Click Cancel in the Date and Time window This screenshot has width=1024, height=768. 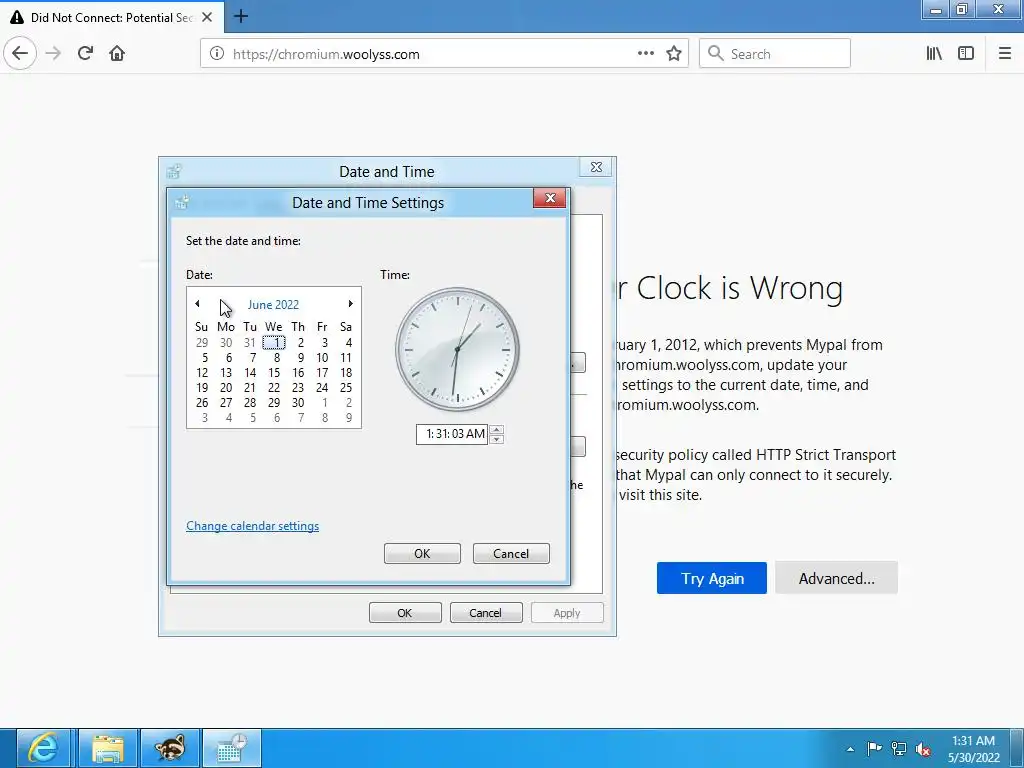click(486, 613)
